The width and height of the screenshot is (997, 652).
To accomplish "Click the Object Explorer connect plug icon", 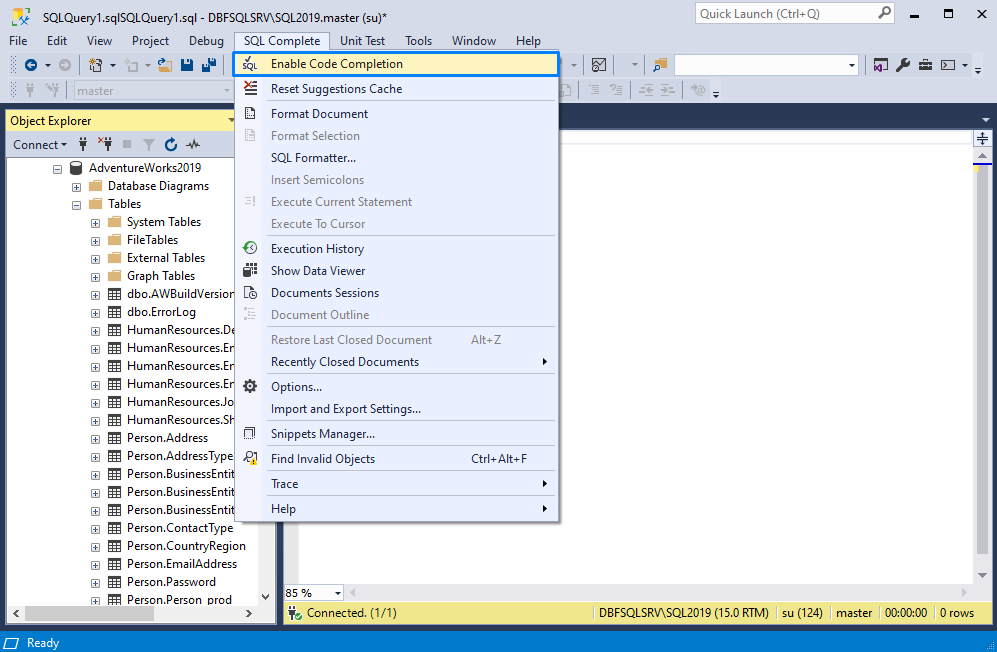I will (x=83, y=144).
